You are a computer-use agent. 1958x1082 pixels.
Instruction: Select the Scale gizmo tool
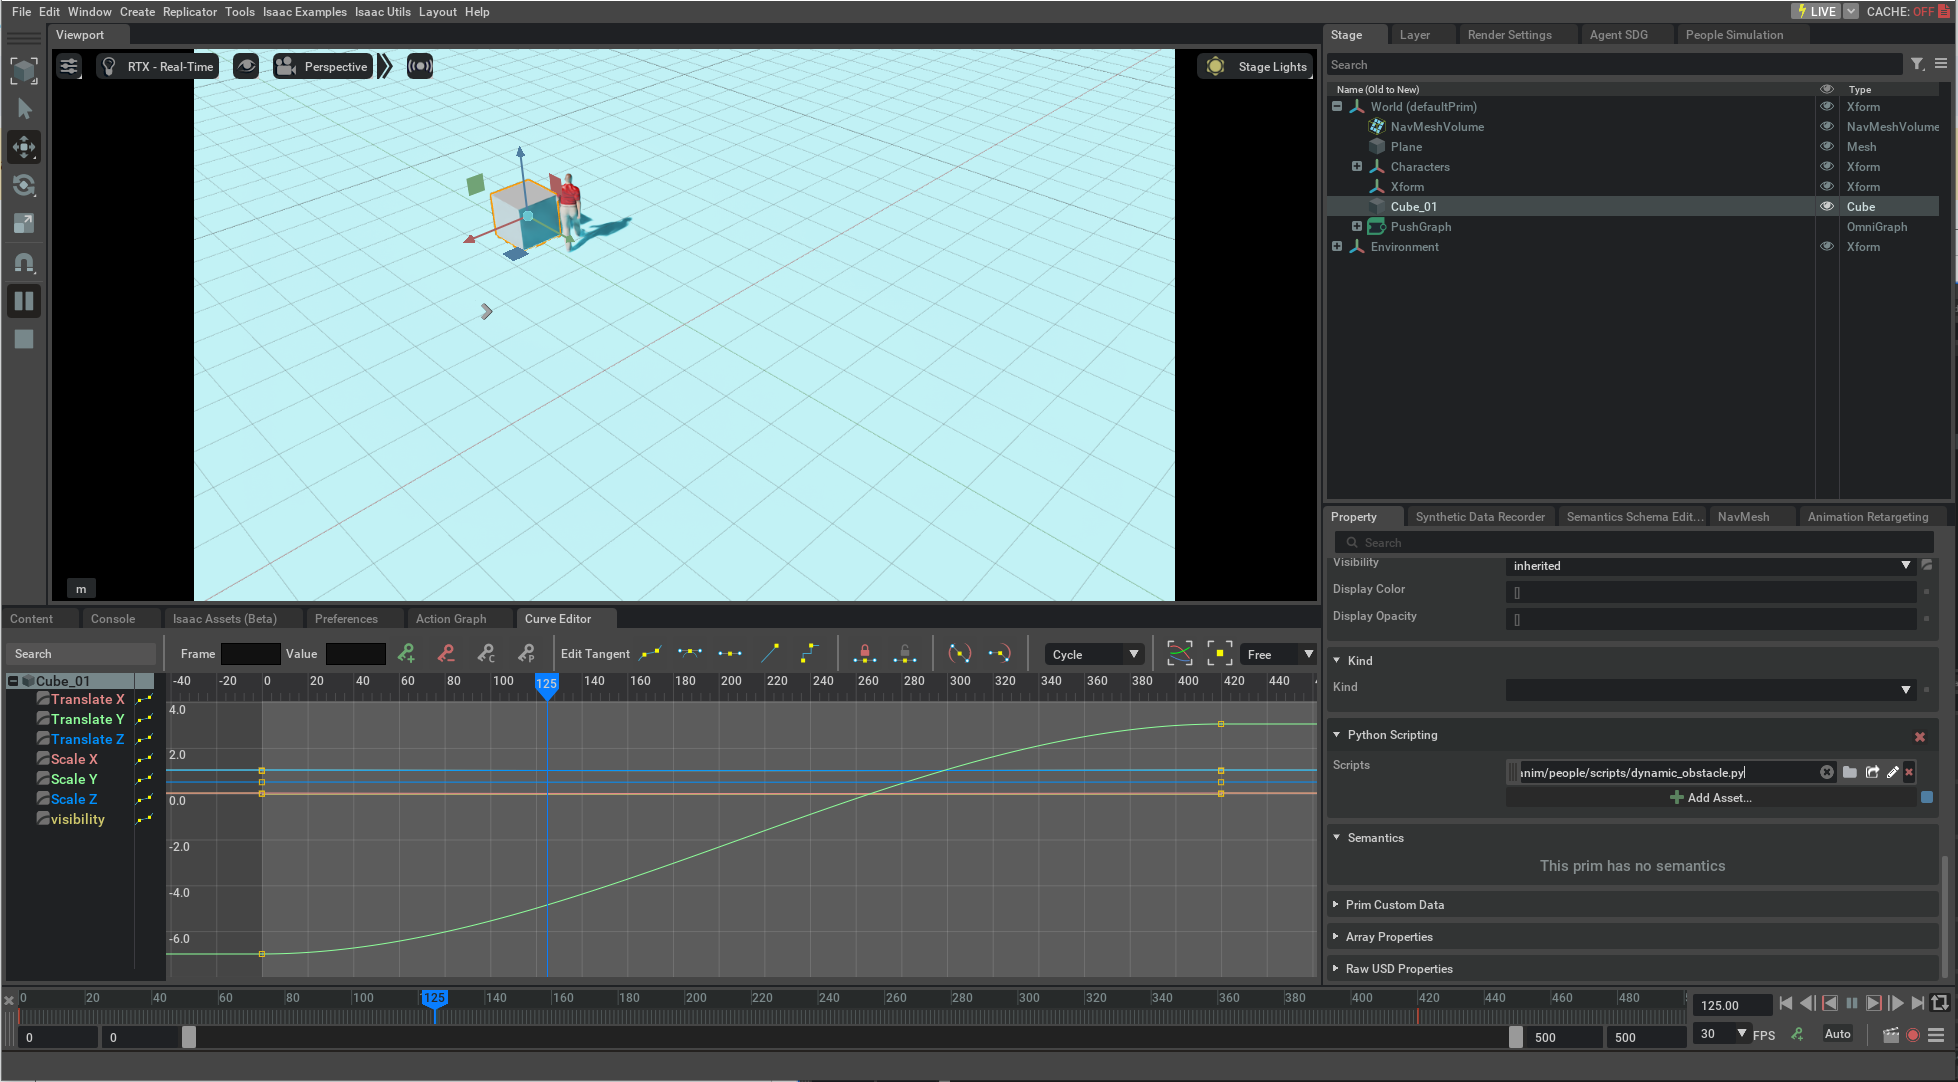24,223
